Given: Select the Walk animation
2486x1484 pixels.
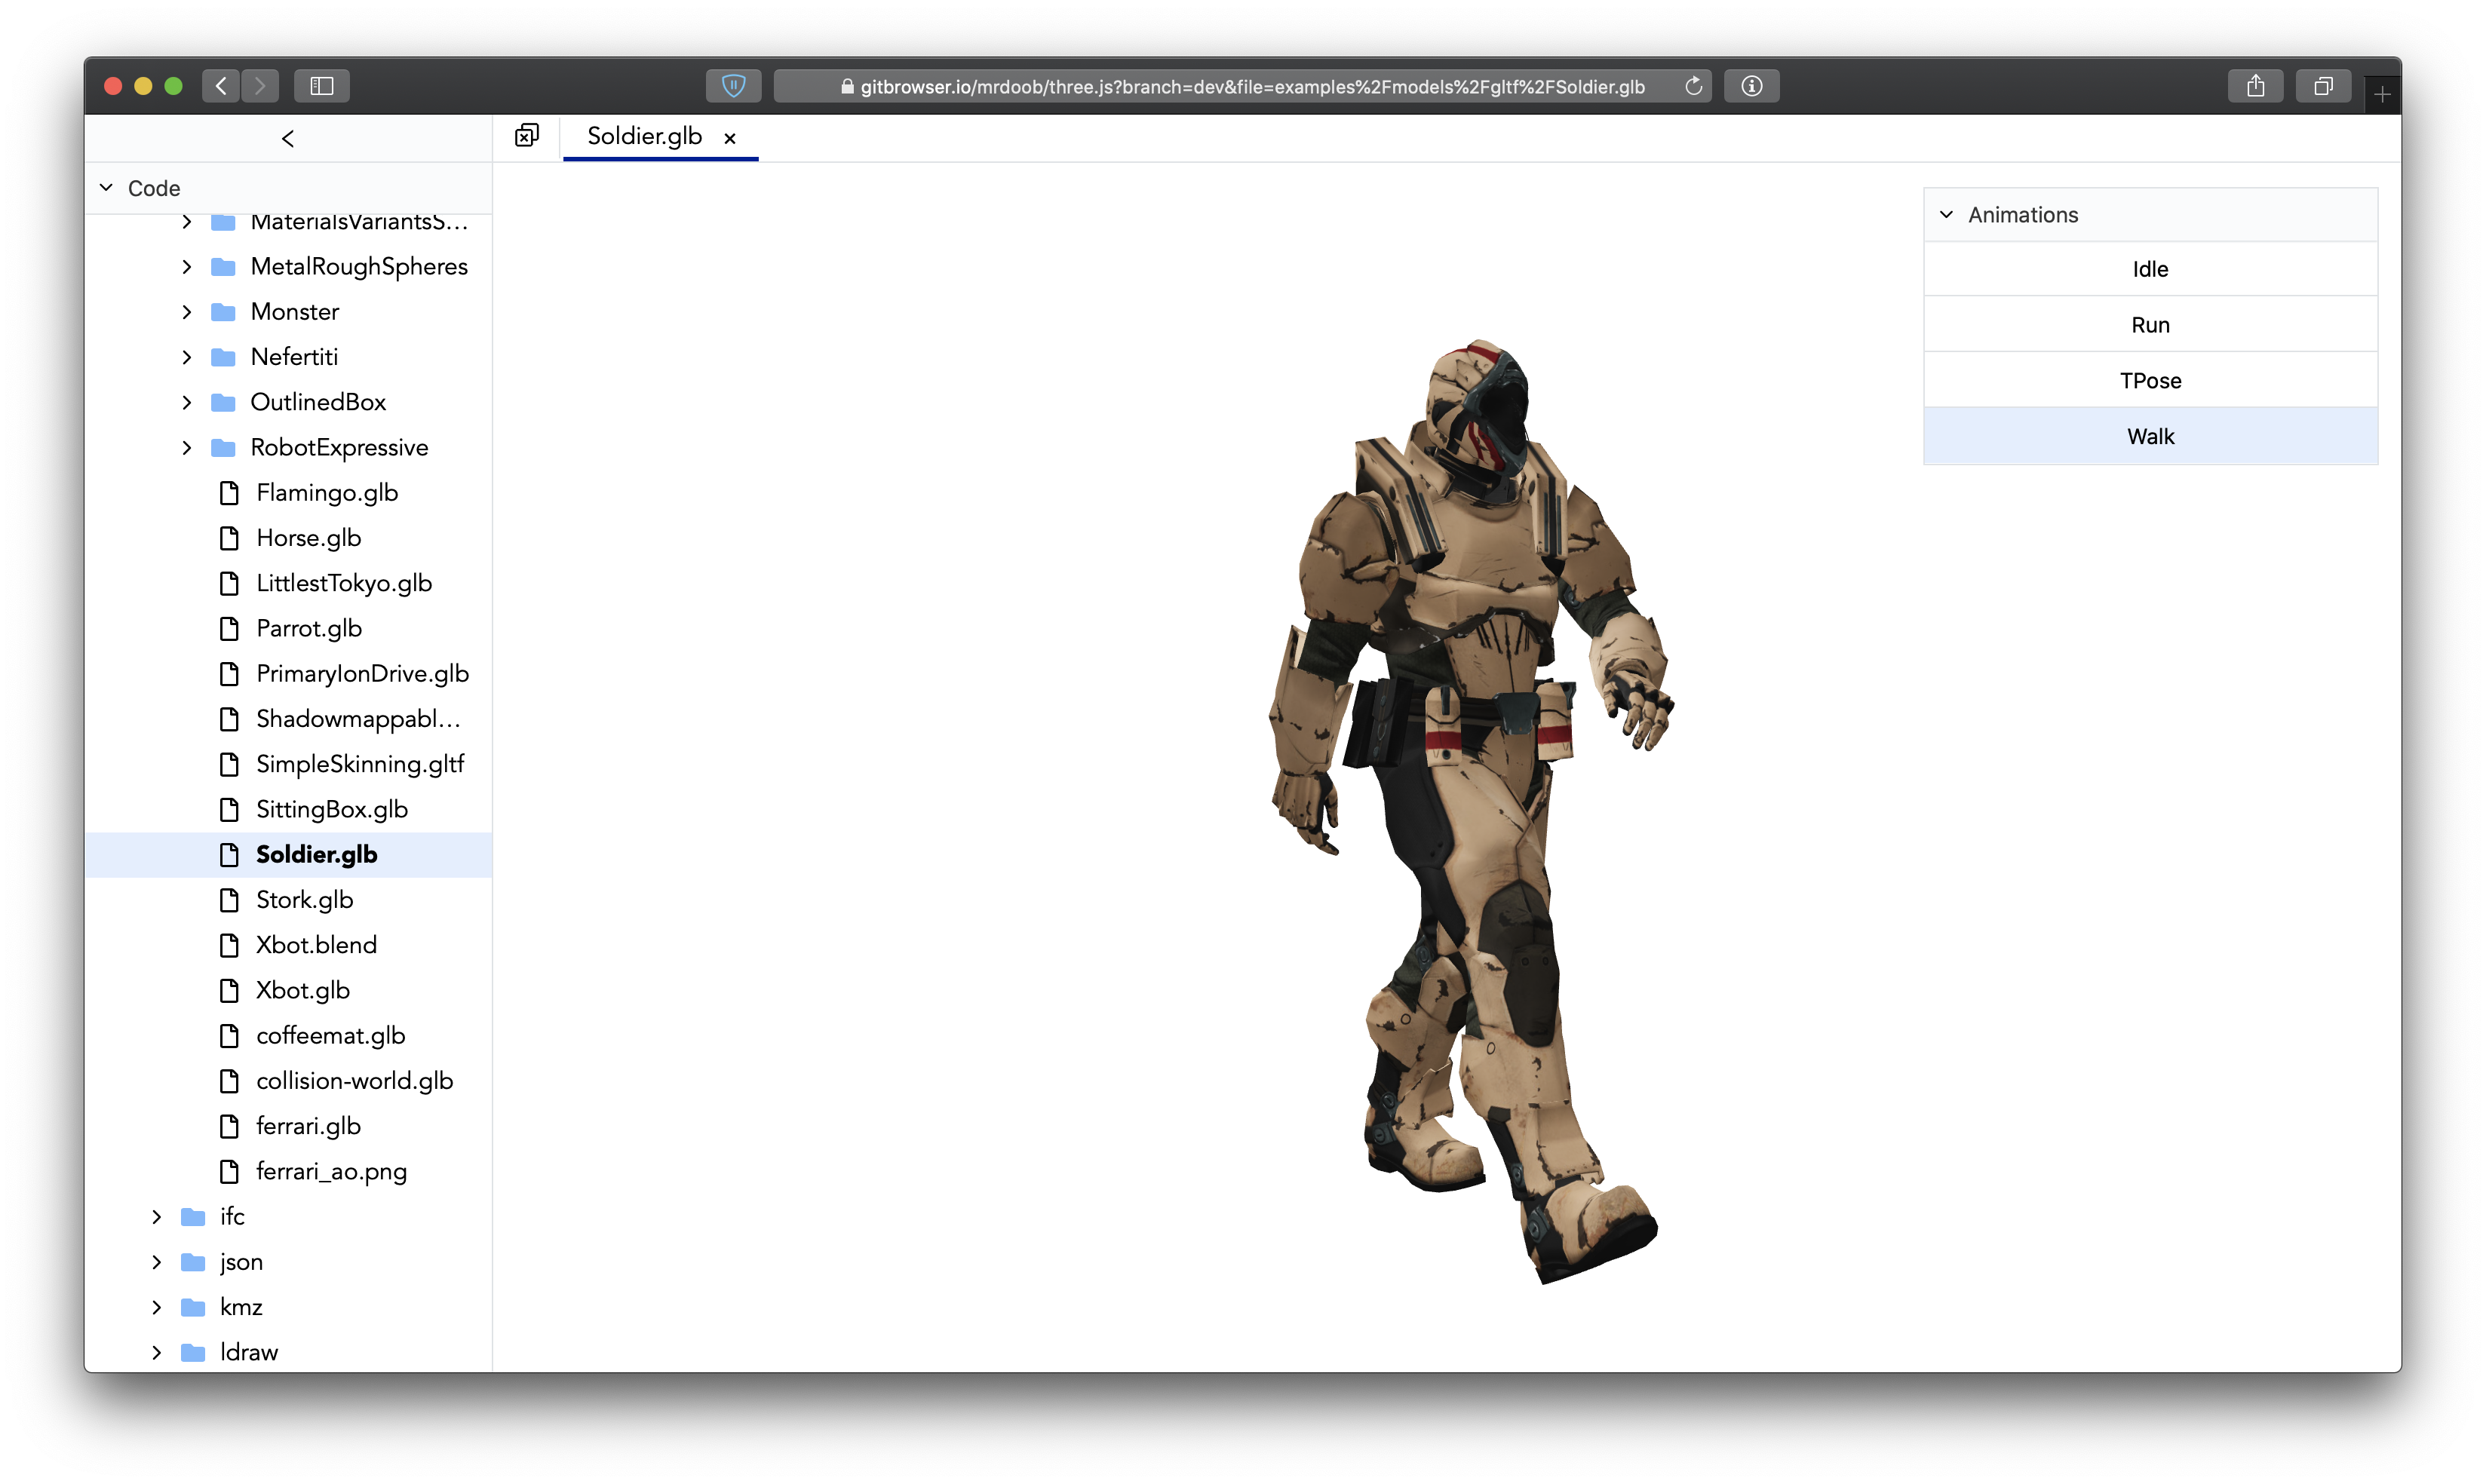Looking at the screenshot, I should coord(2150,437).
